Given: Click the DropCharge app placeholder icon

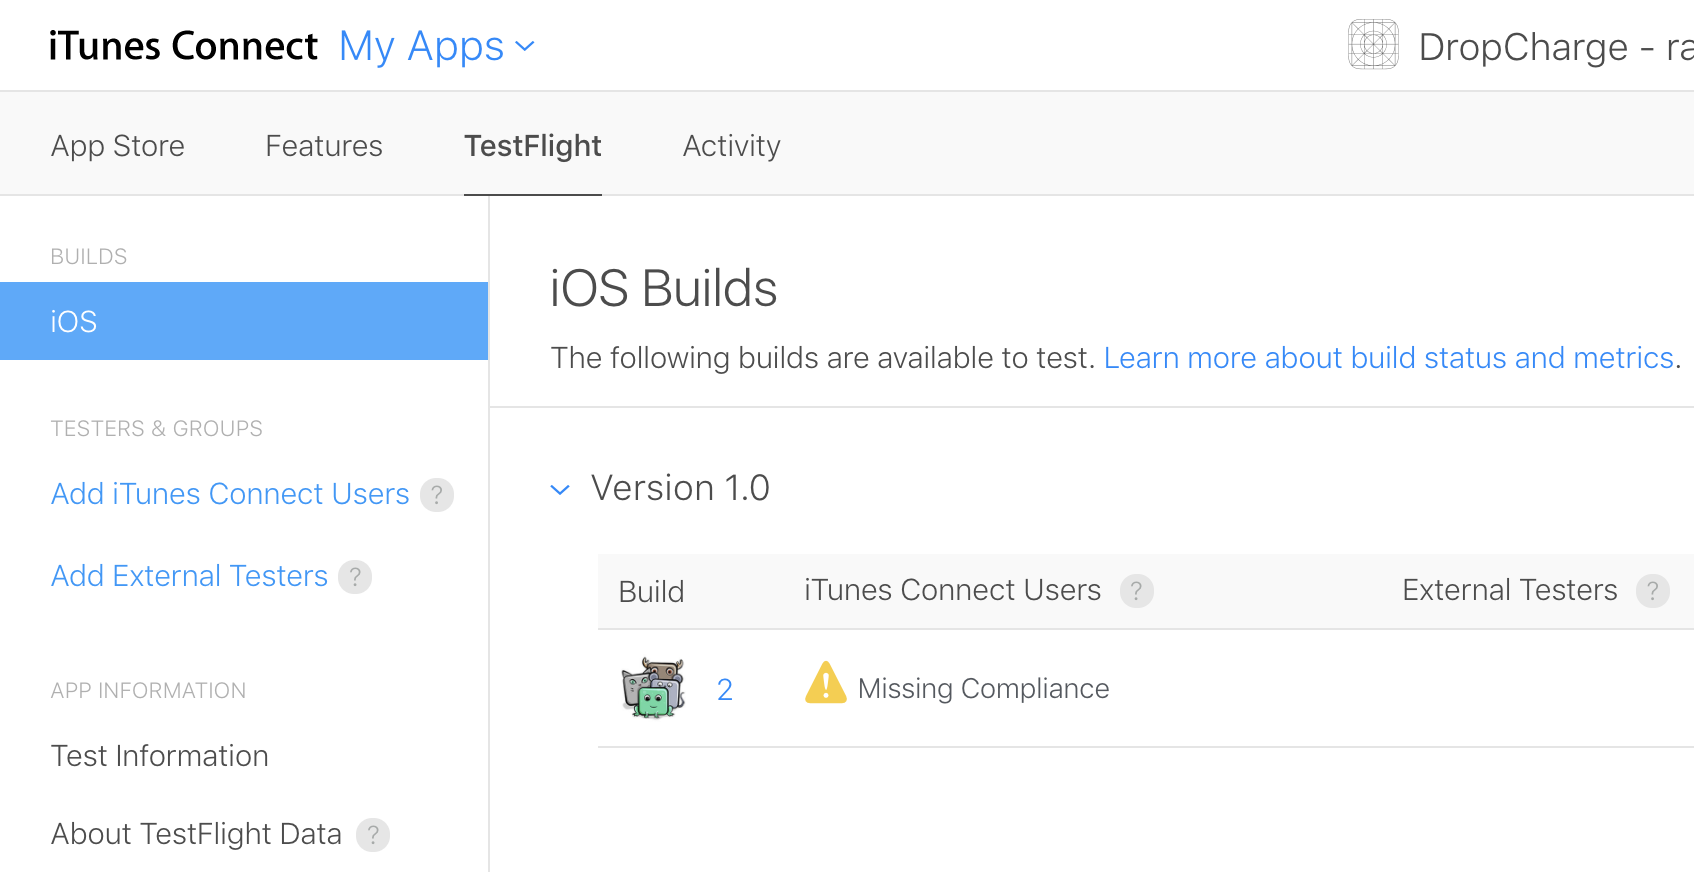Looking at the screenshot, I should click(1373, 46).
